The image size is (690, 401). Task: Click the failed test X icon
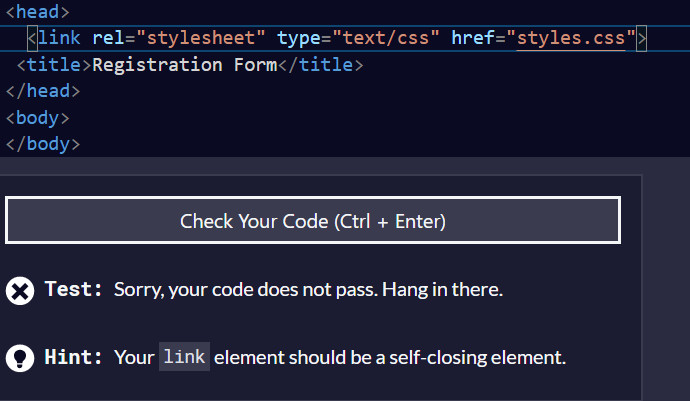(20, 291)
